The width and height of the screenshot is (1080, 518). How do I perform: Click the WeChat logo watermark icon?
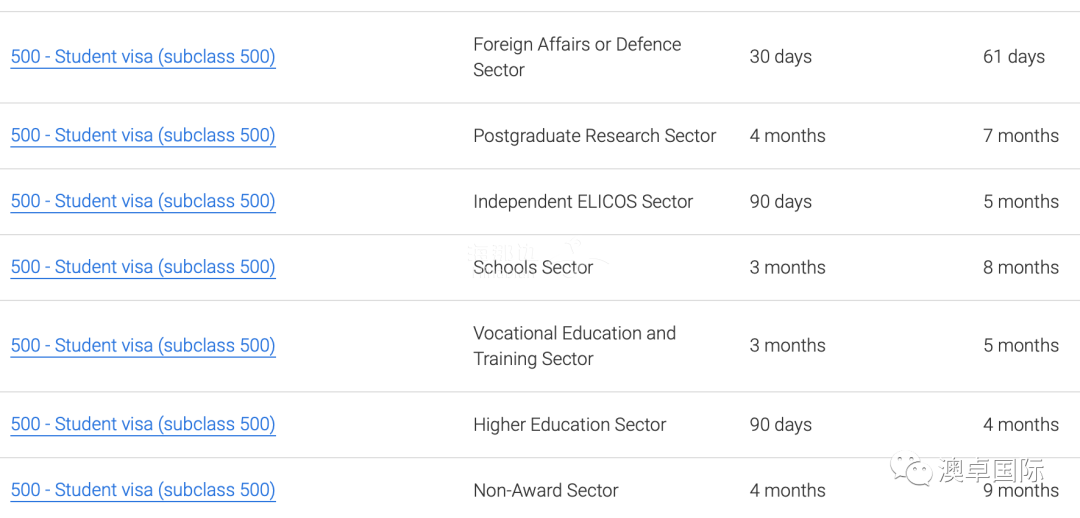pos(911,468)
